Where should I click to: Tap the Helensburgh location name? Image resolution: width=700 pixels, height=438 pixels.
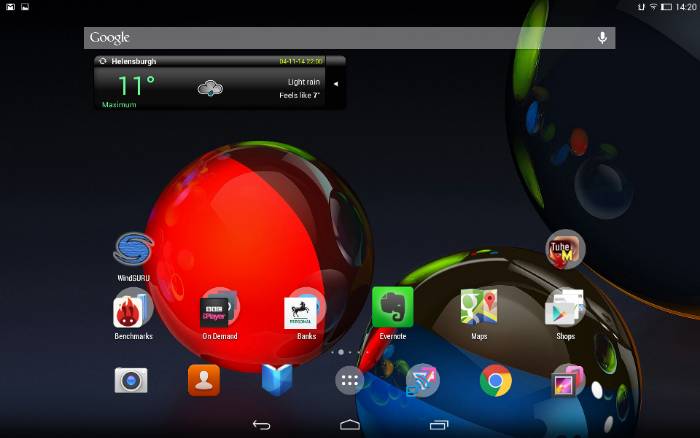pos(133,61)
